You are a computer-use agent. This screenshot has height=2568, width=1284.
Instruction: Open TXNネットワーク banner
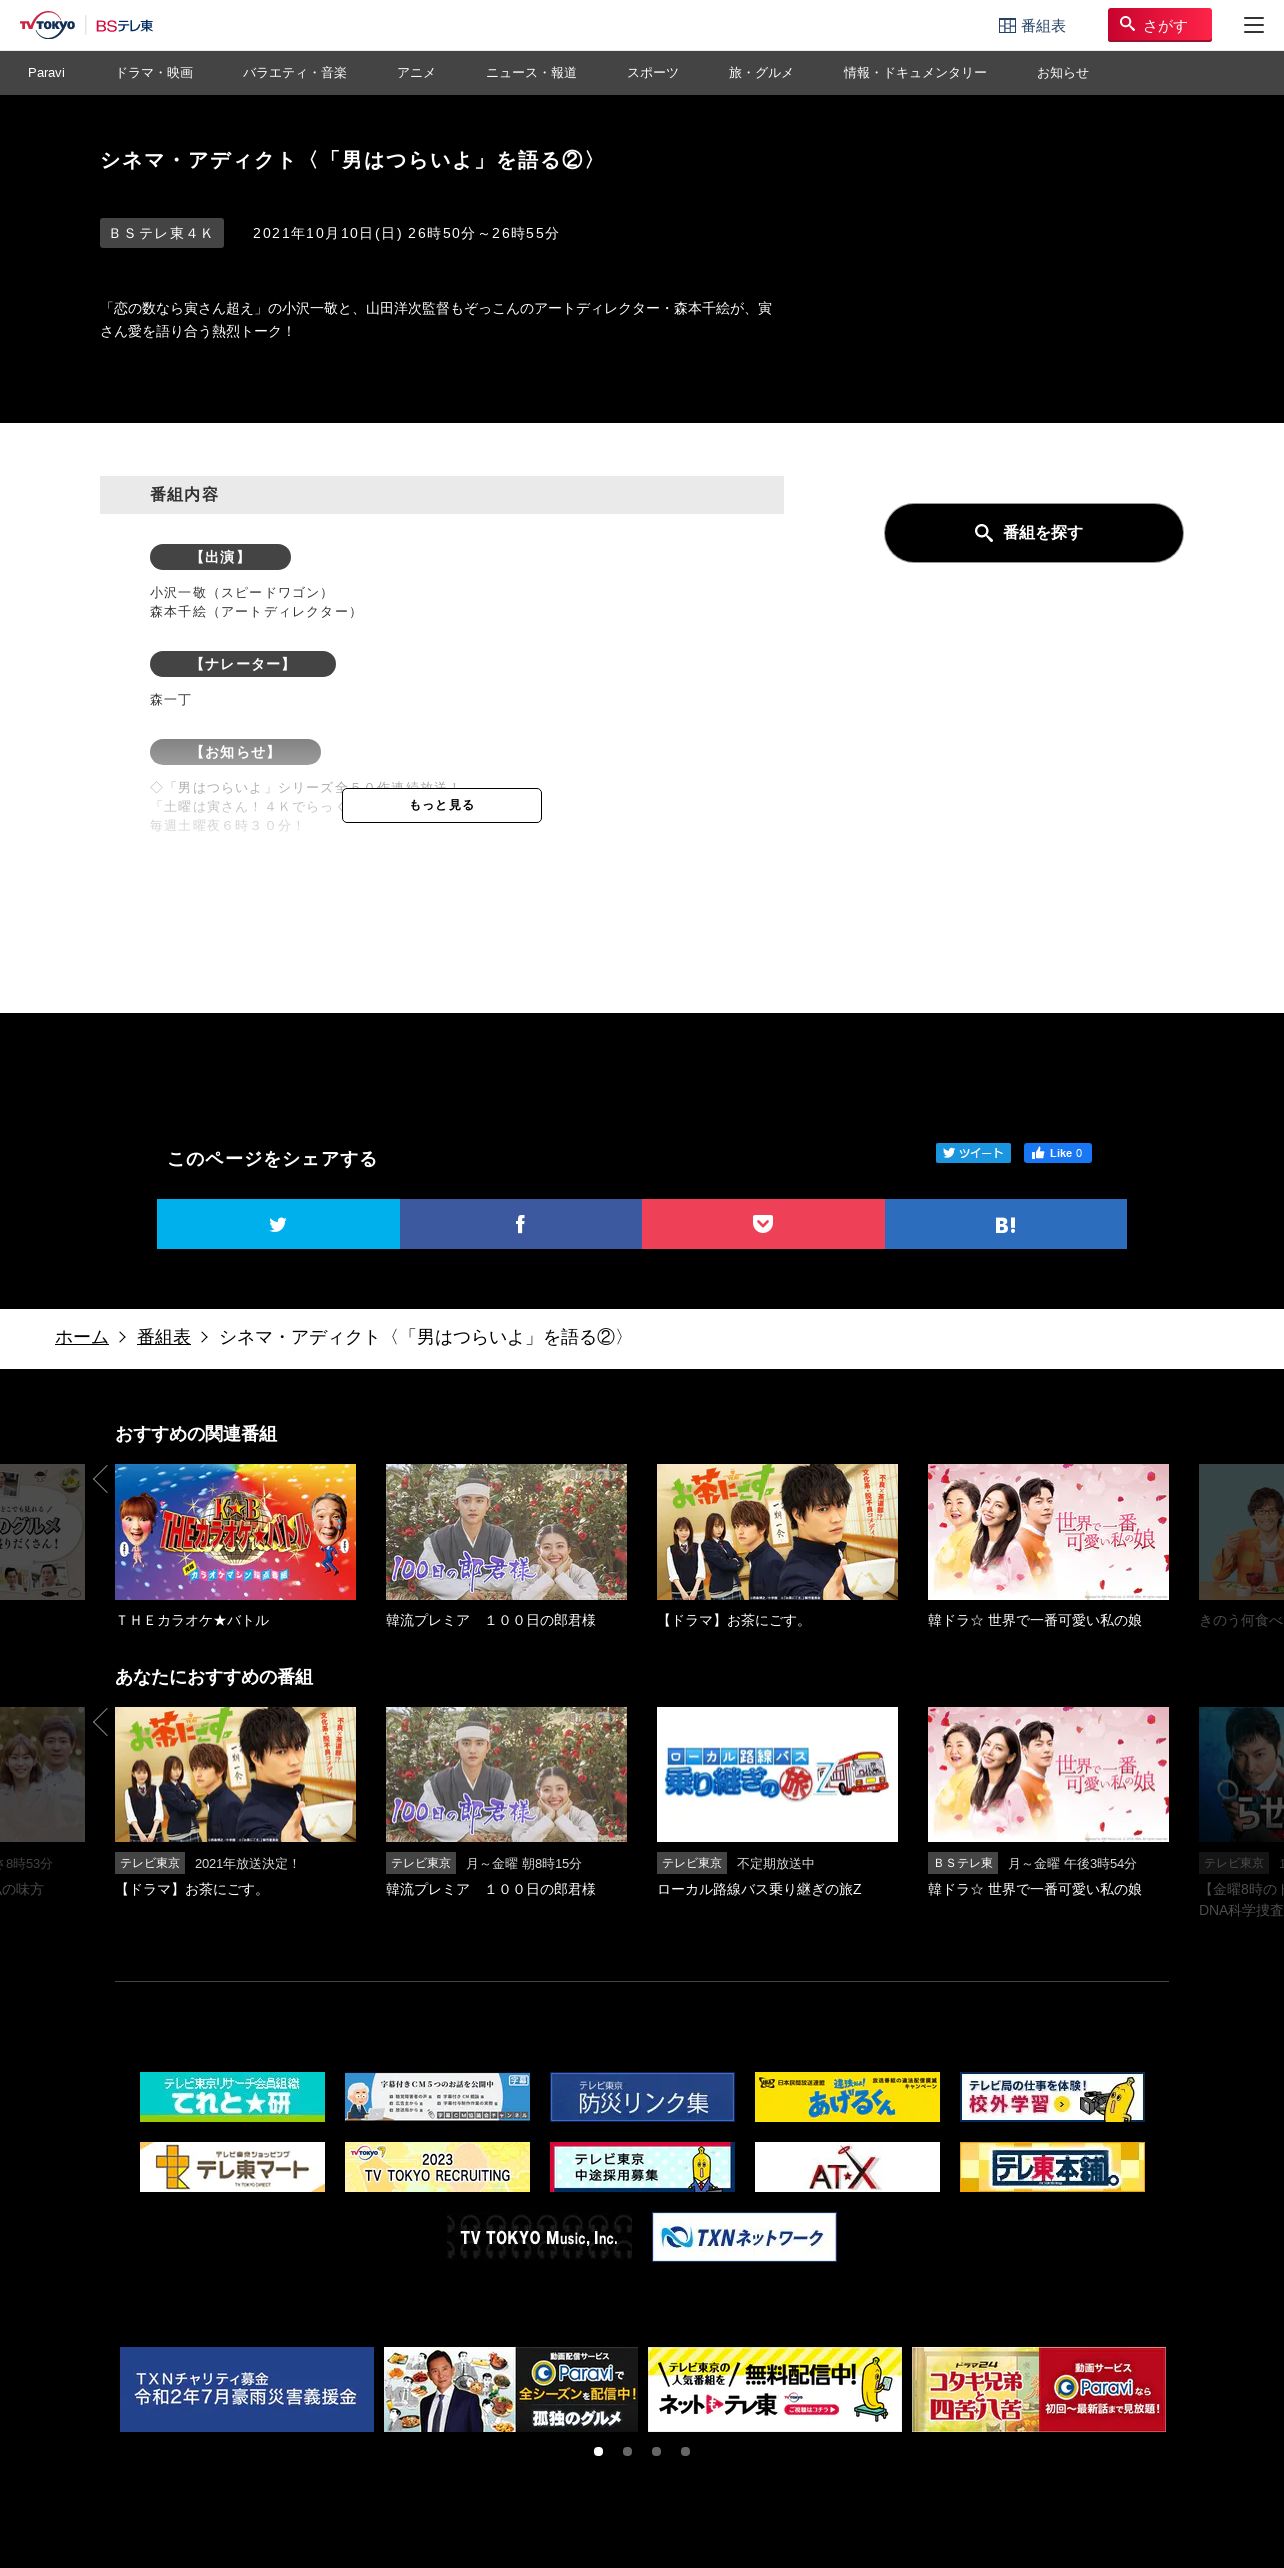(744, 2237)
